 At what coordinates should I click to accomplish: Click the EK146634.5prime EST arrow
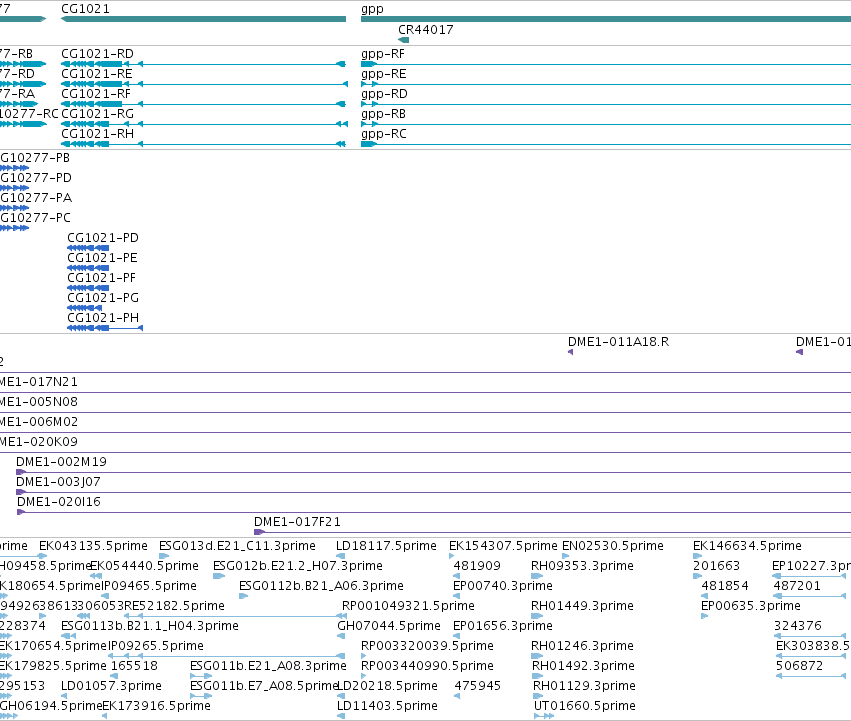[697, 556]
